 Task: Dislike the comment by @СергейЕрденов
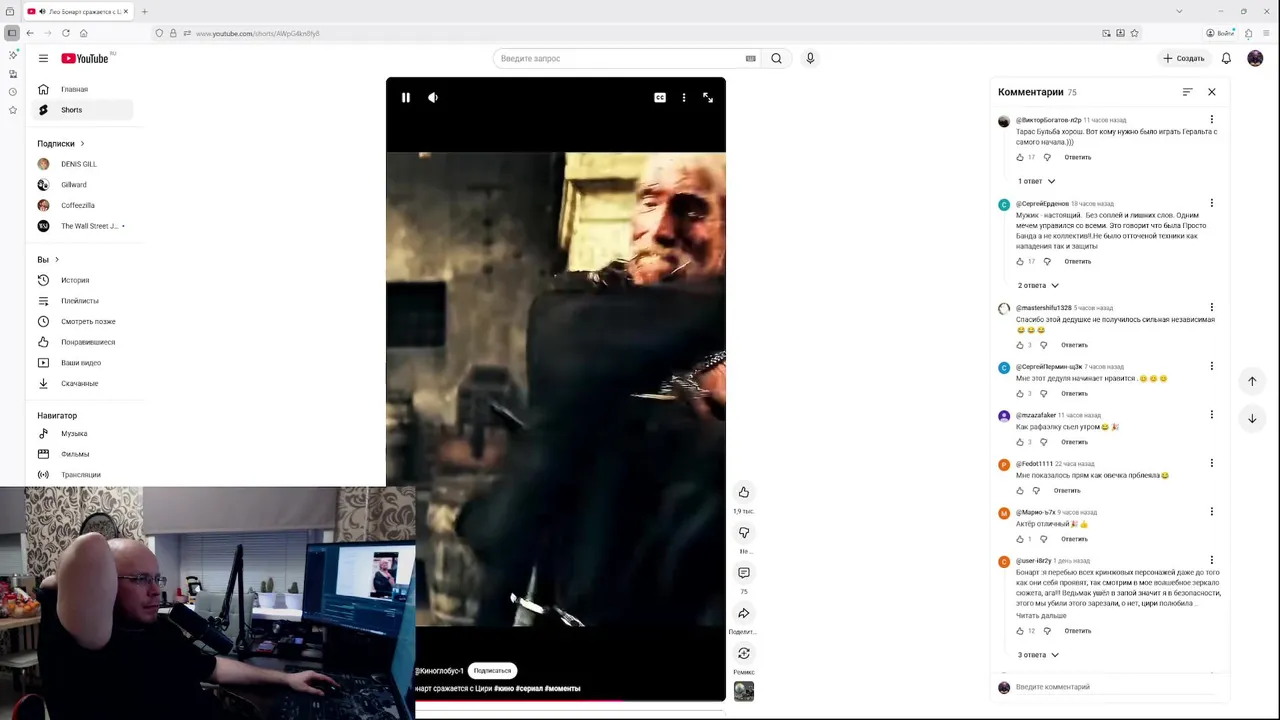pyautogui.click(x=1047, y=261)
